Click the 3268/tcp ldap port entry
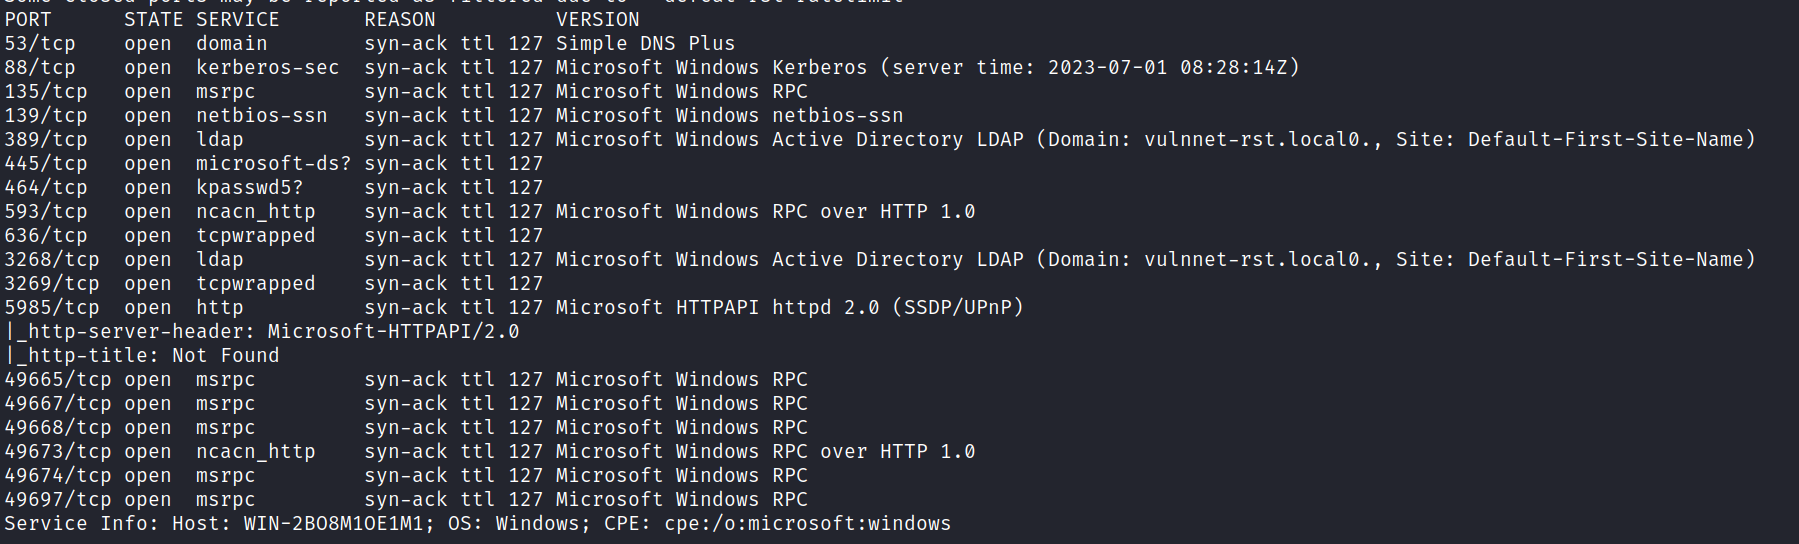 [x=52, y=260]
